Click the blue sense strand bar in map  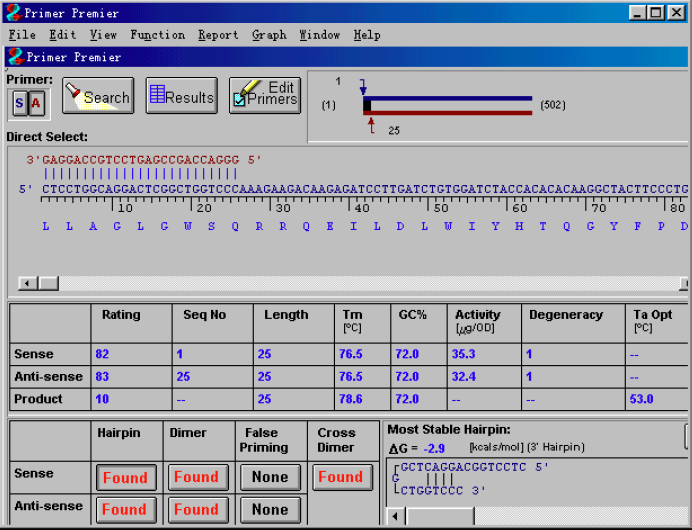(450, 99)
